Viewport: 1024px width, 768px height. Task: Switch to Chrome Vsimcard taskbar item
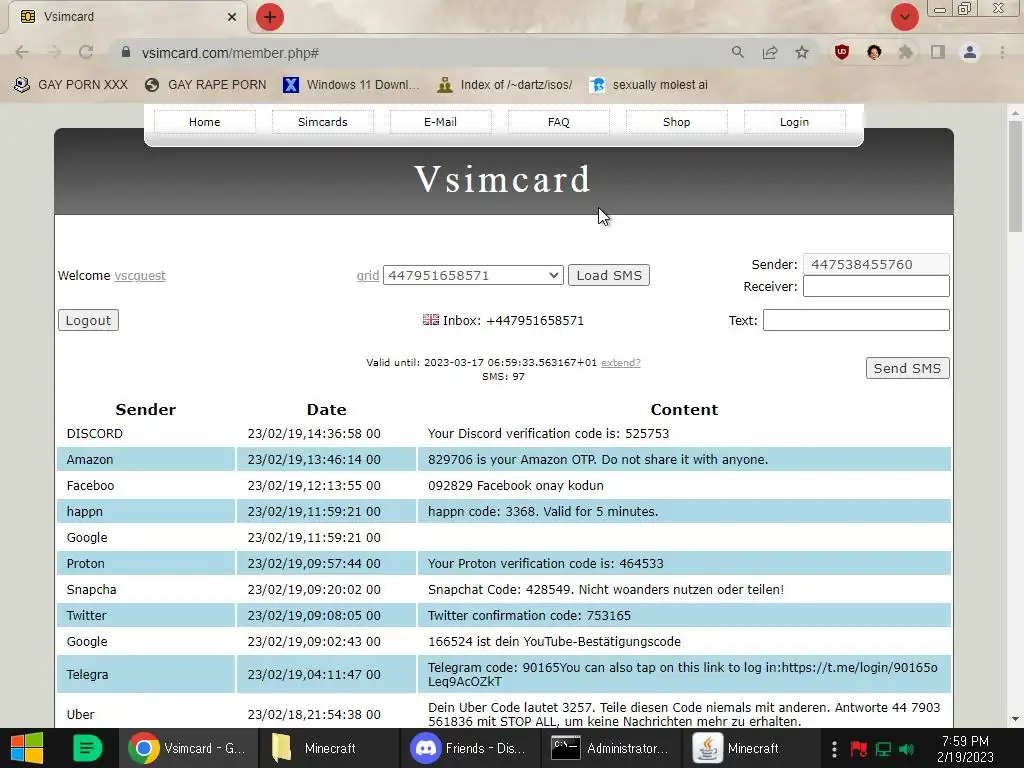189,748
